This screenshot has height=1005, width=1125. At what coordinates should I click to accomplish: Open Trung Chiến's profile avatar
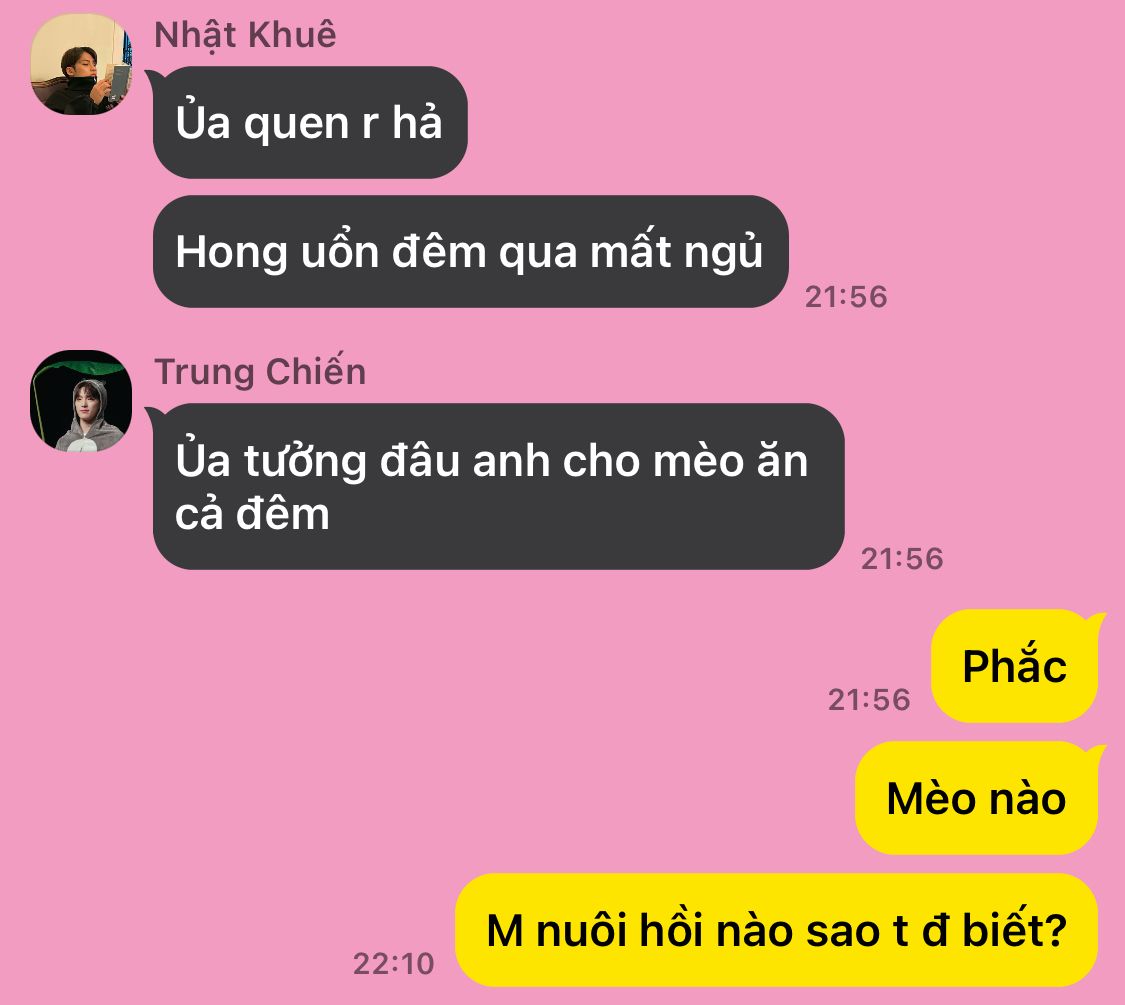pyautogui.click(x=81, y=401)
